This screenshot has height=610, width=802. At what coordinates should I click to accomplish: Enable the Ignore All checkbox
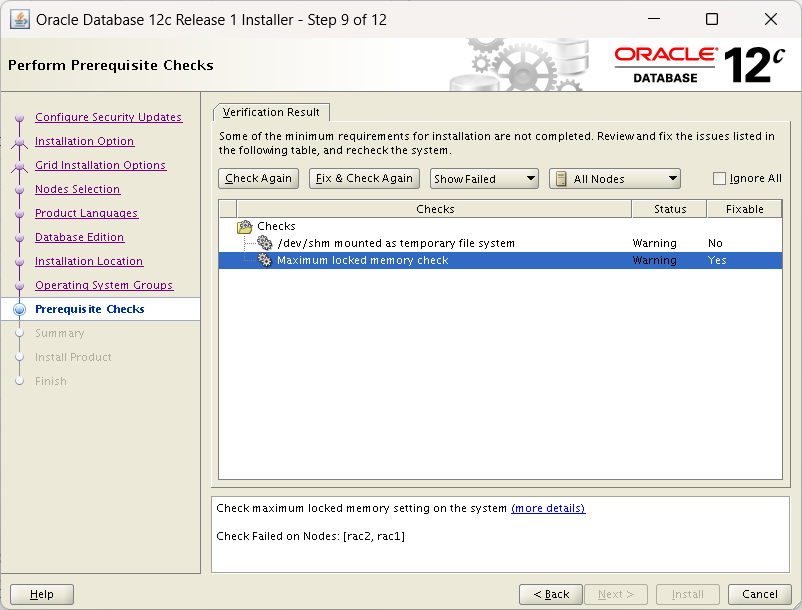[x=719, y=178]
